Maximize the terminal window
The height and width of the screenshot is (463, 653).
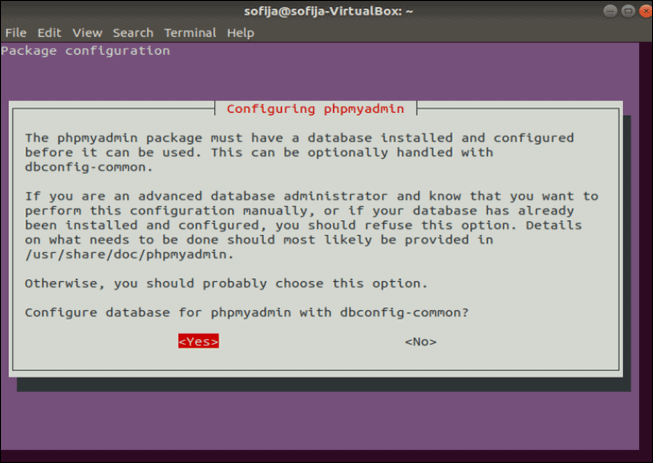(x=628, y=11)
